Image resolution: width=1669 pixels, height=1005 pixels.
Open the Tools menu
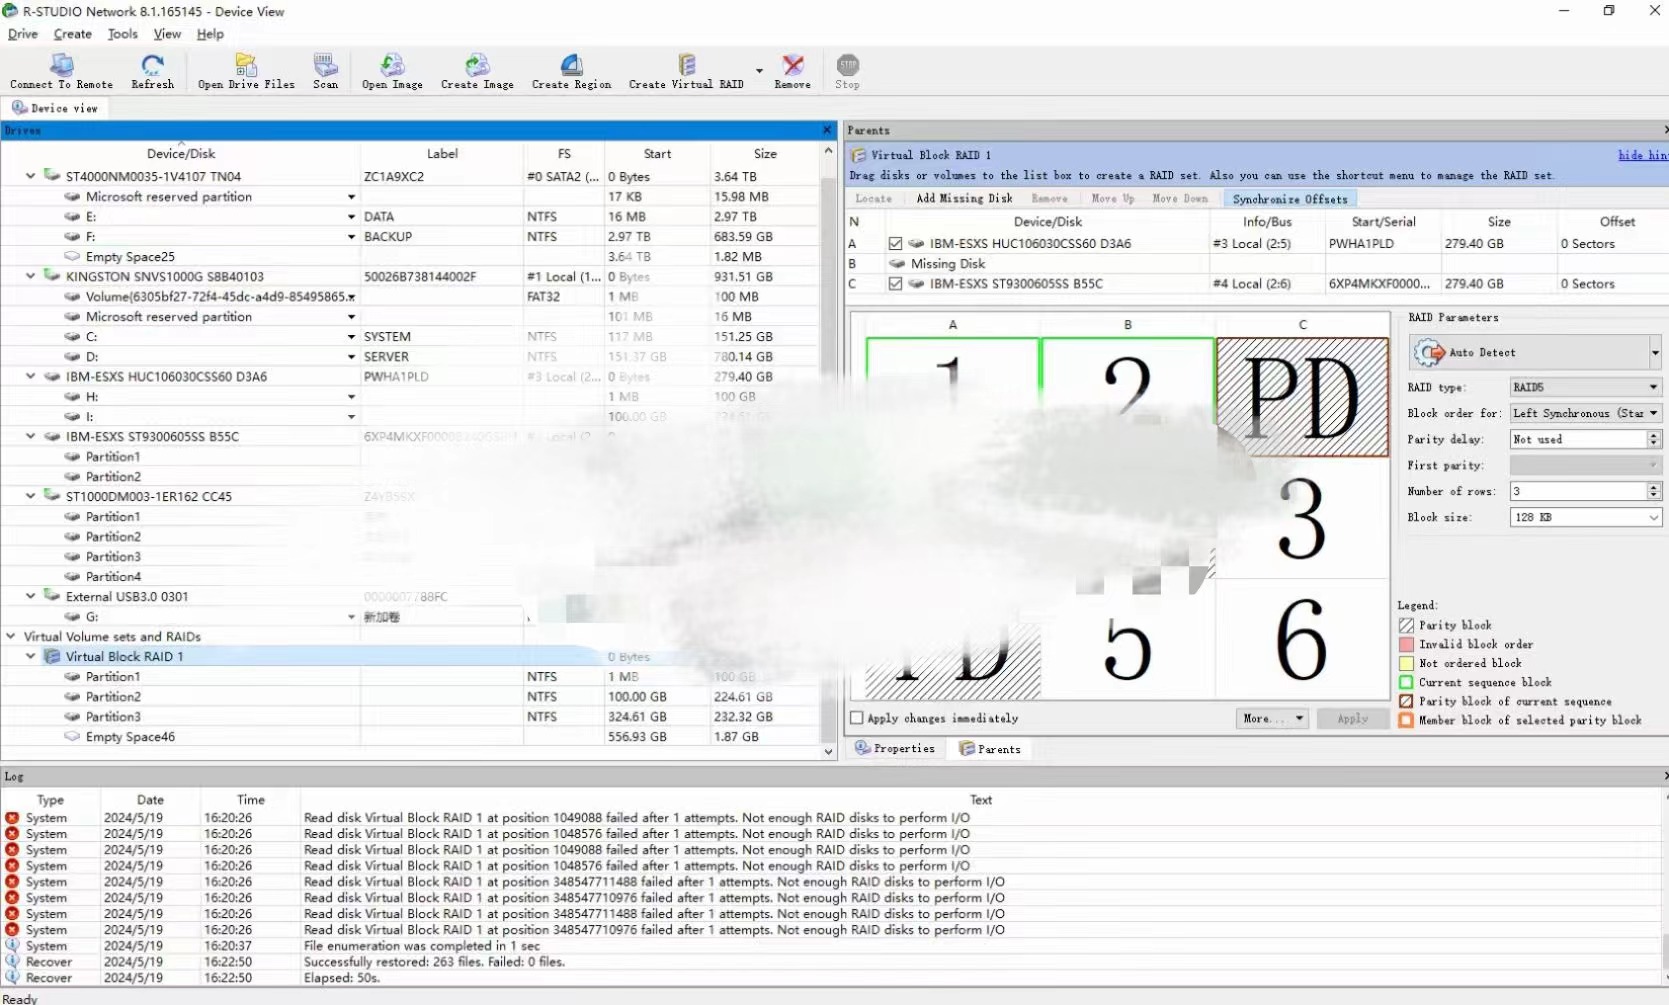point(122,34)
